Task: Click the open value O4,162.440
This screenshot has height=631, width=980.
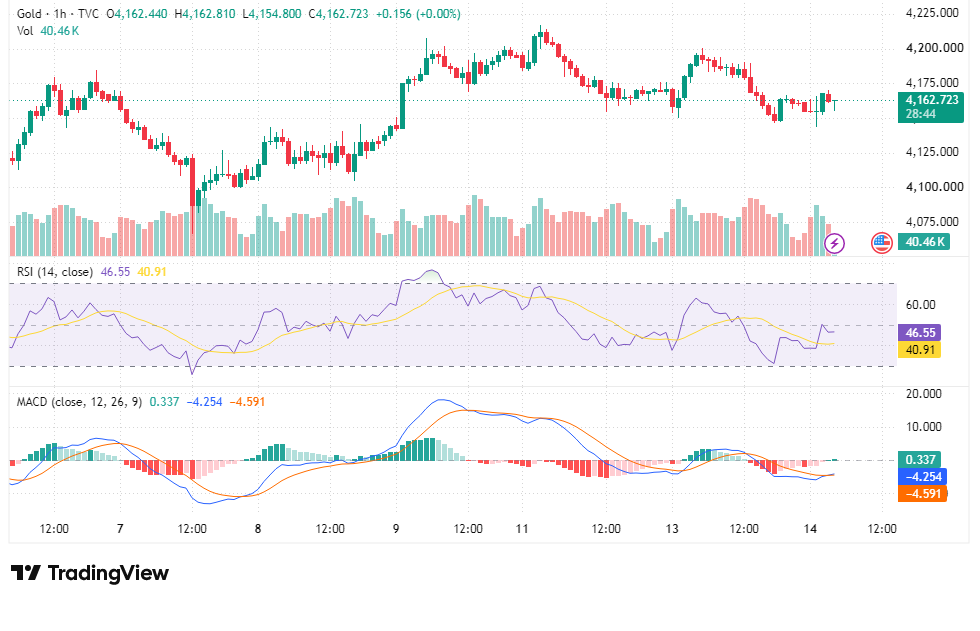Action: coord(137,14)
